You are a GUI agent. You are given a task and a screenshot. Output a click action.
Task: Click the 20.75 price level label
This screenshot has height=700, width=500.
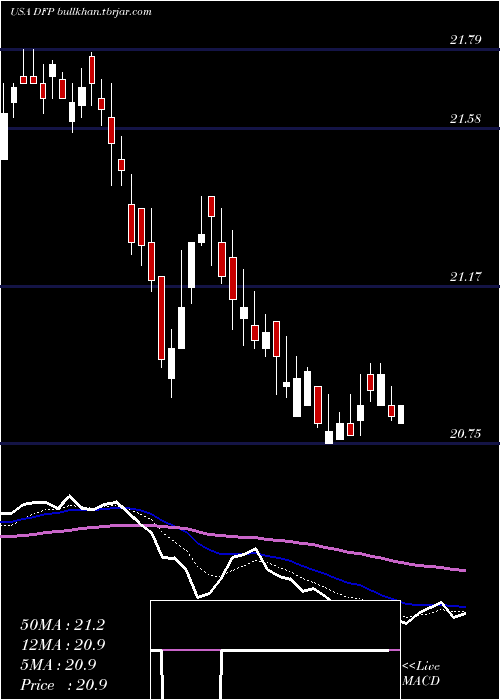[x=465, y=434]
